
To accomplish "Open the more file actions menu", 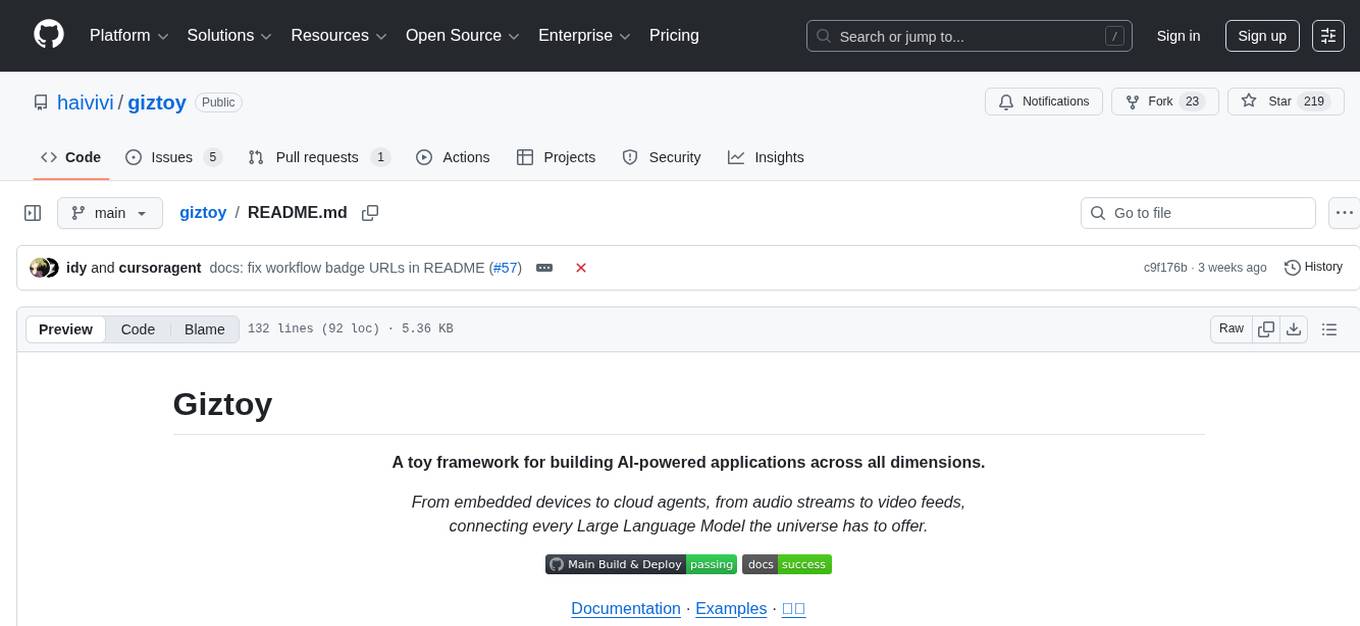I will [x=1344, y=213].
